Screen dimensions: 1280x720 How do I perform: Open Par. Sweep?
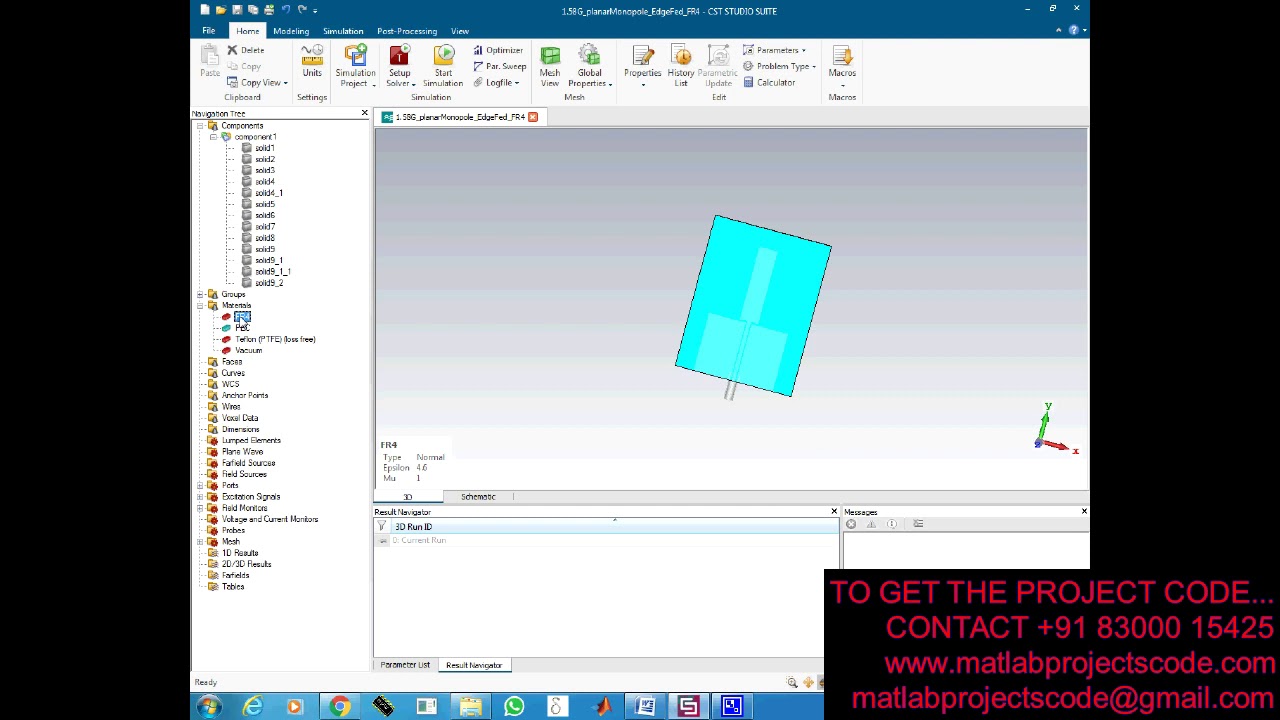click(499, 66)
